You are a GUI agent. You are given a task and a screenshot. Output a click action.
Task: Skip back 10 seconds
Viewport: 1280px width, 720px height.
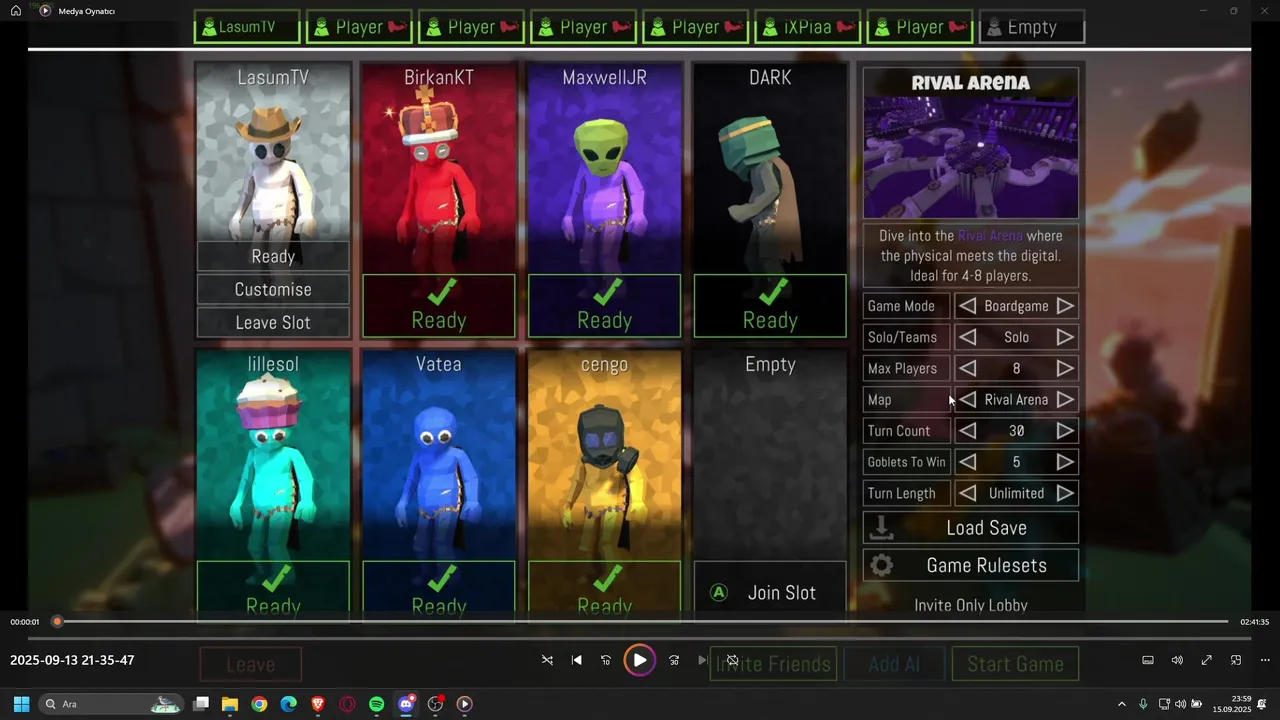coord(606,660)
